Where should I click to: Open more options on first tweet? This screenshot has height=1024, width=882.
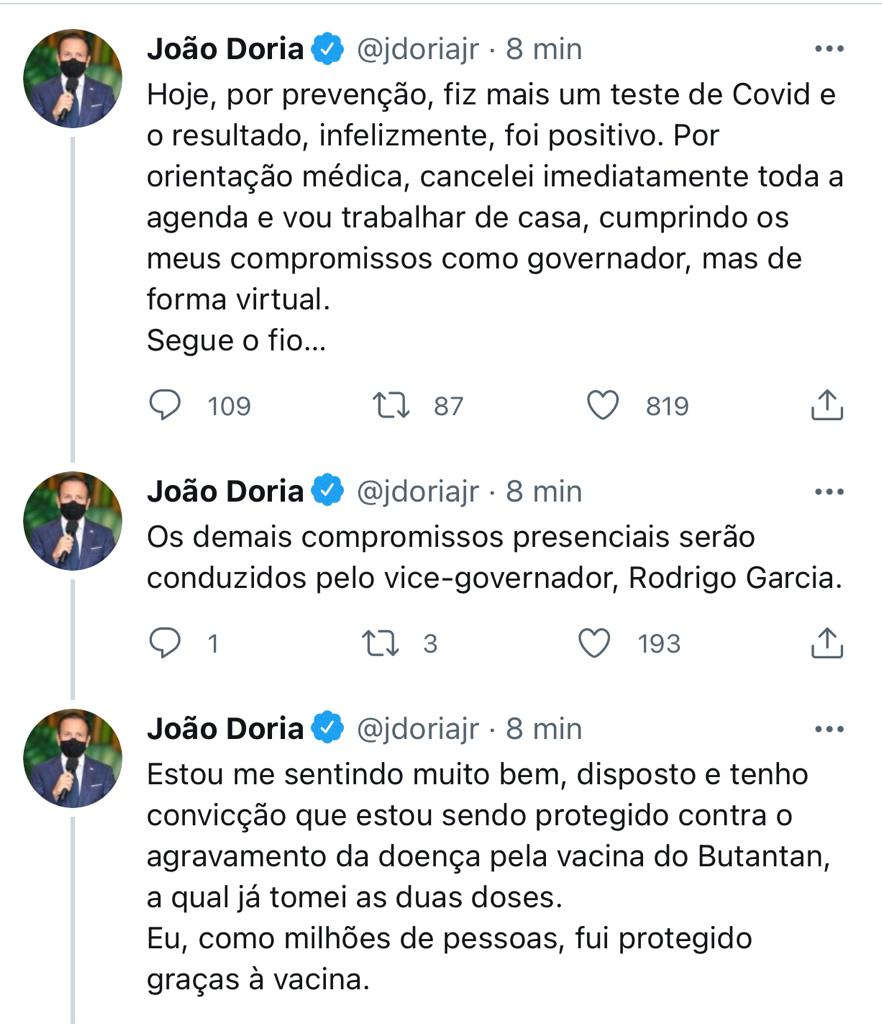coord(829,49)
